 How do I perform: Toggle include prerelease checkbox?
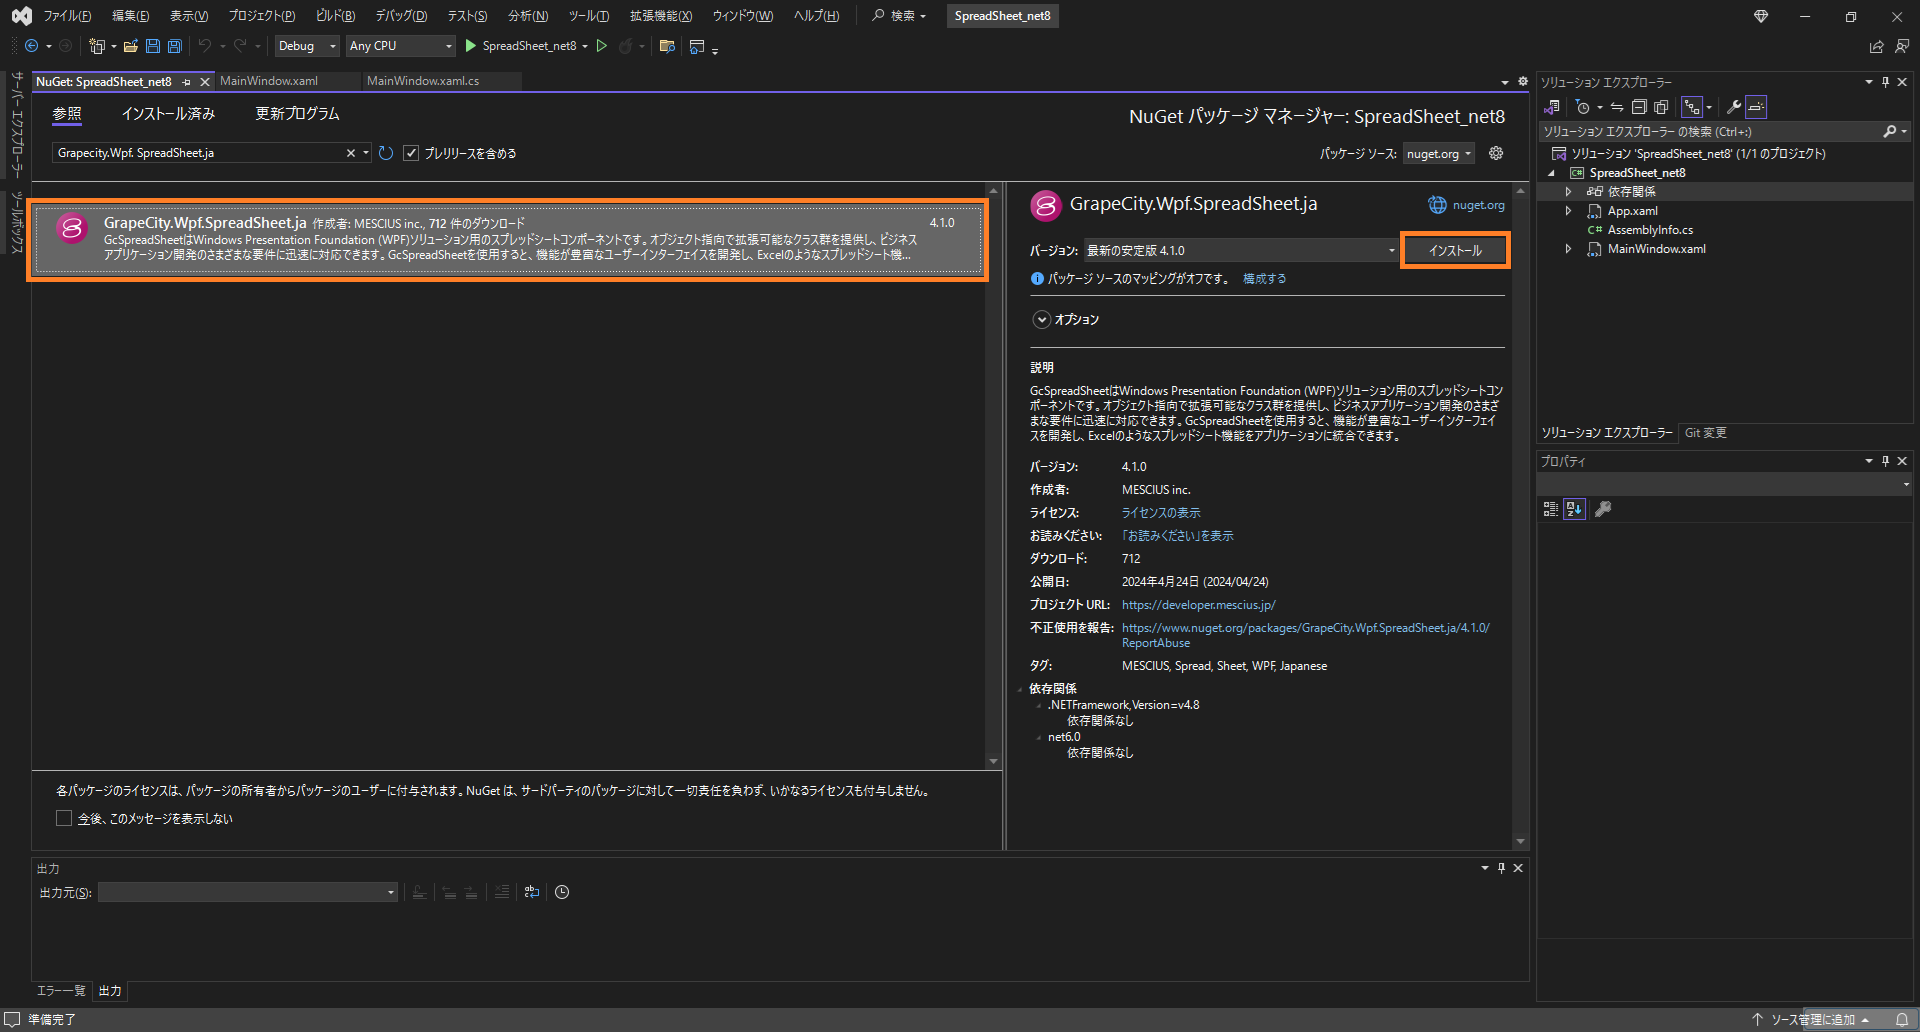tap(411, 153)
